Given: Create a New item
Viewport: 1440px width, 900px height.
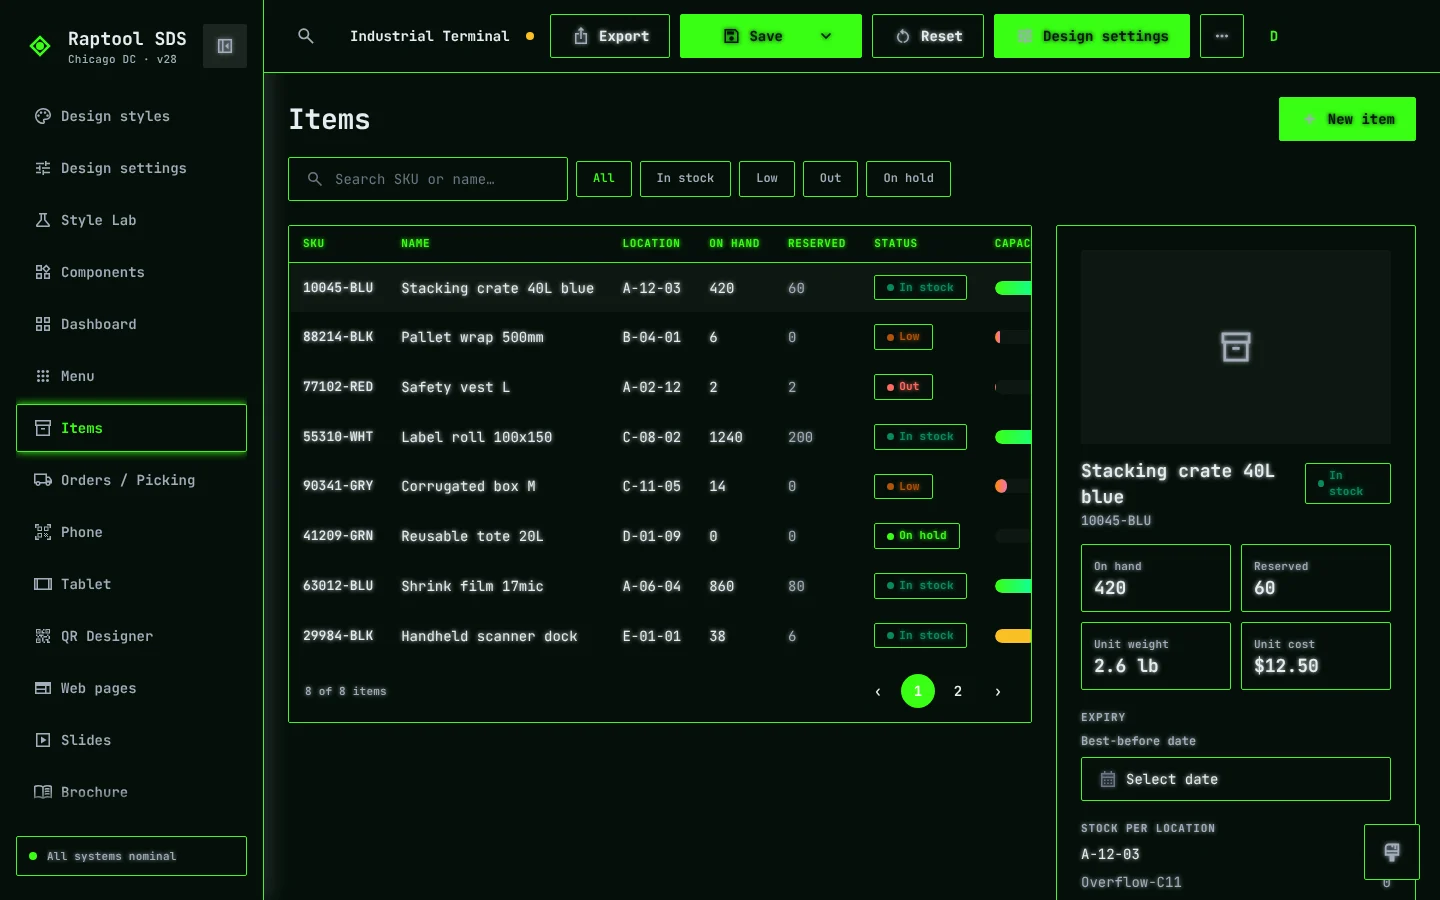Looking at the screenshot, I should pyautogui.click(x=1347, y=119).
